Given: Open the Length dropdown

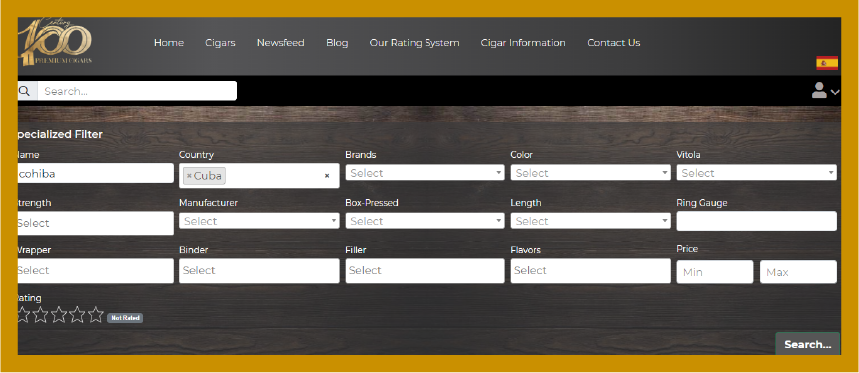Looking at the screenshot, I should (590, 221).
